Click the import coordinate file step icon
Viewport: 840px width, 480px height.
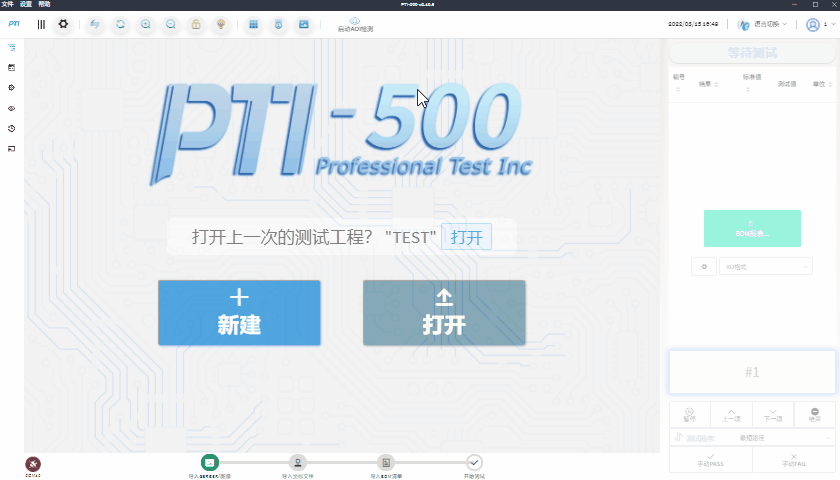coord(297,462)
